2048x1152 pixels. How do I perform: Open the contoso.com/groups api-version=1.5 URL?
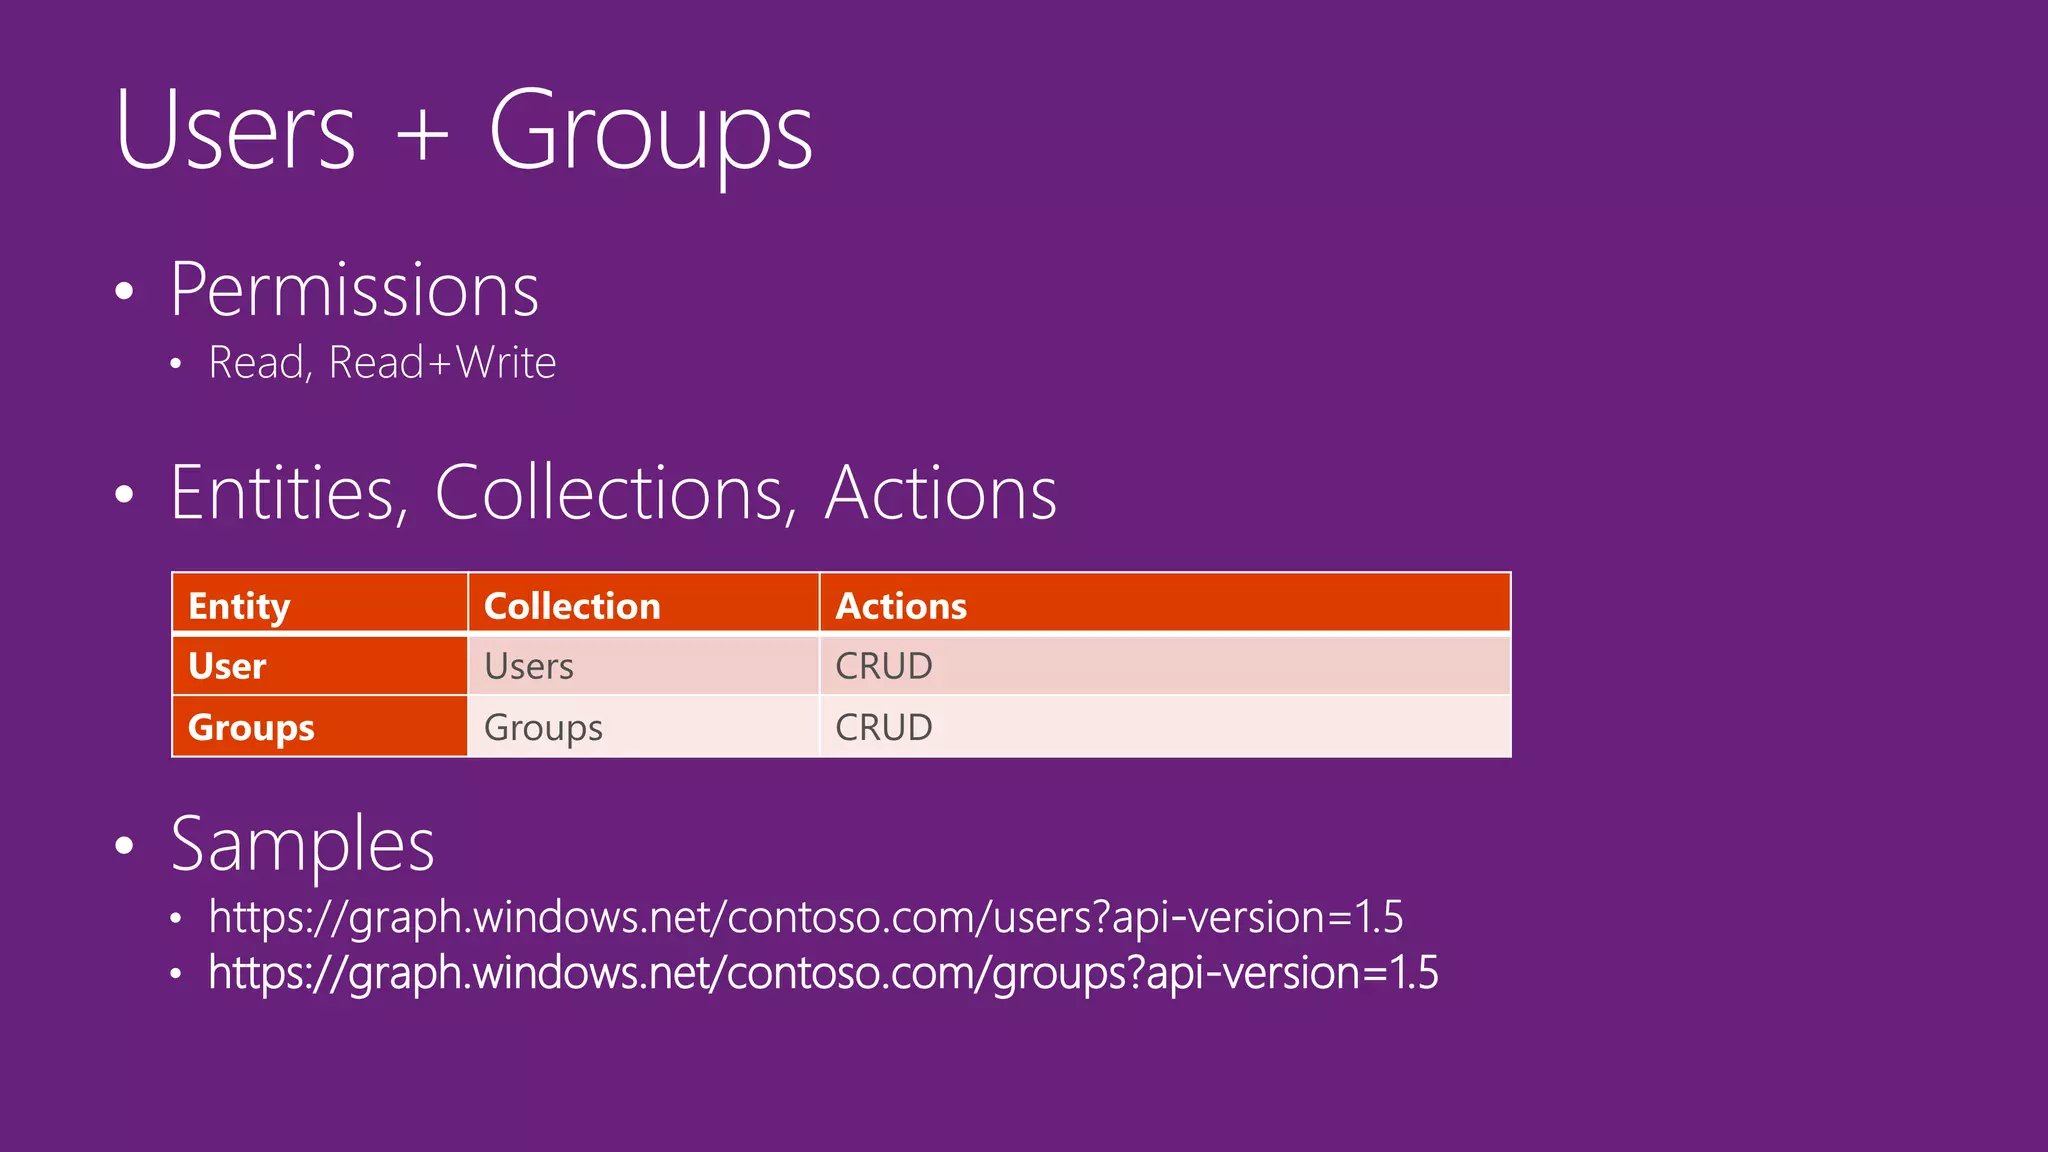point(823,974)
